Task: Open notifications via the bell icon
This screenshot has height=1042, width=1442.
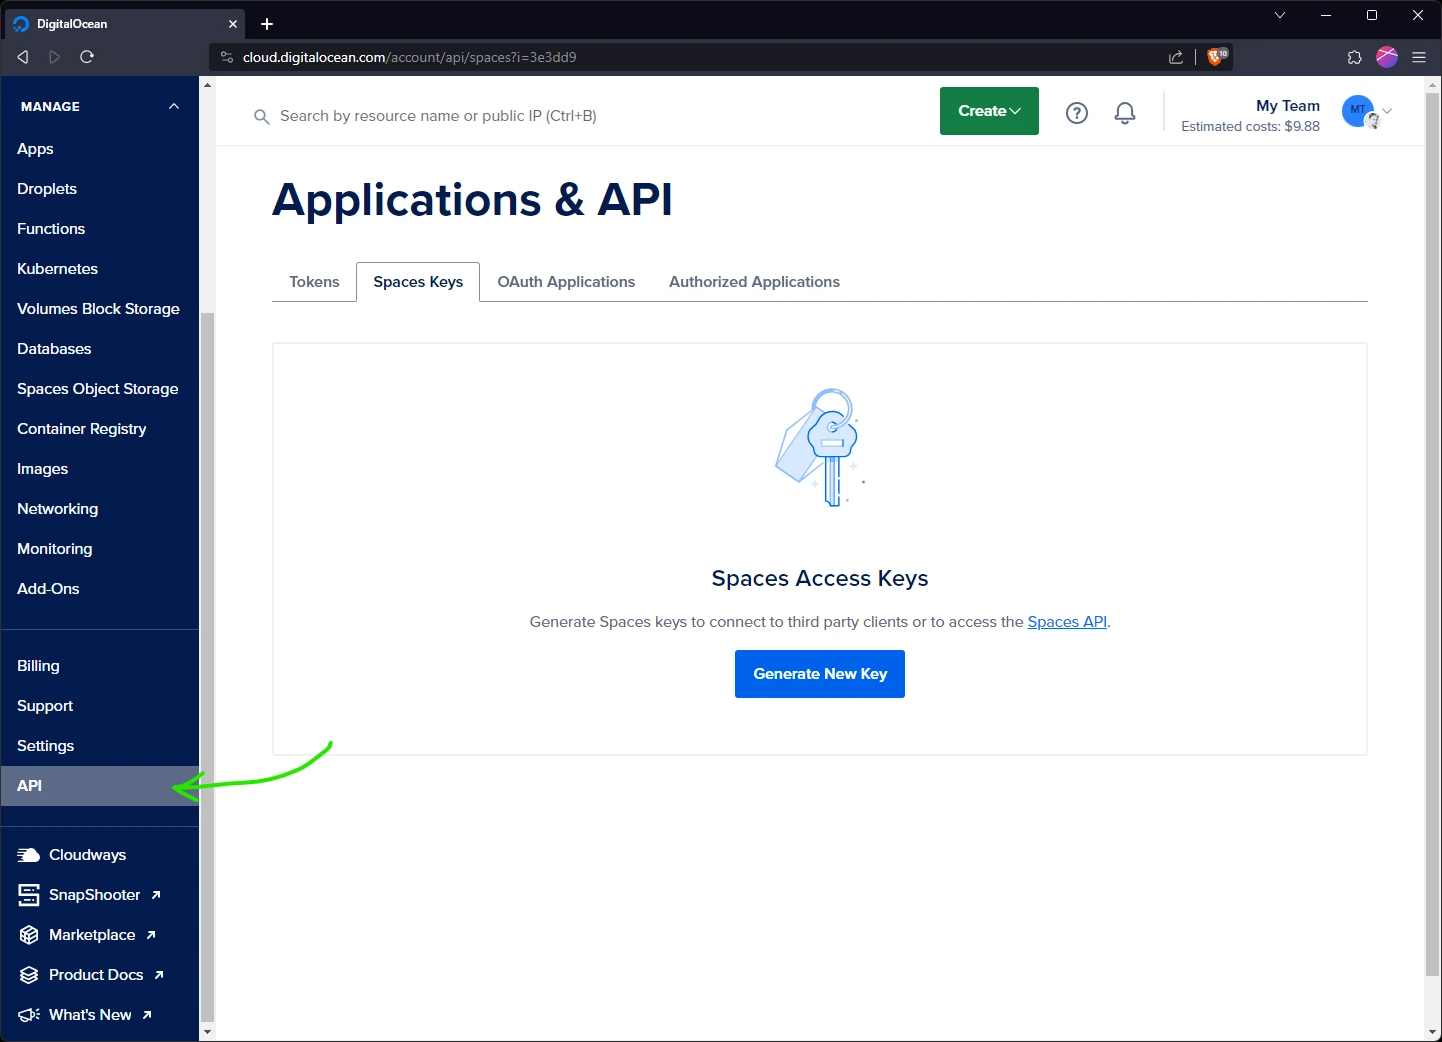Action: 1124,113
